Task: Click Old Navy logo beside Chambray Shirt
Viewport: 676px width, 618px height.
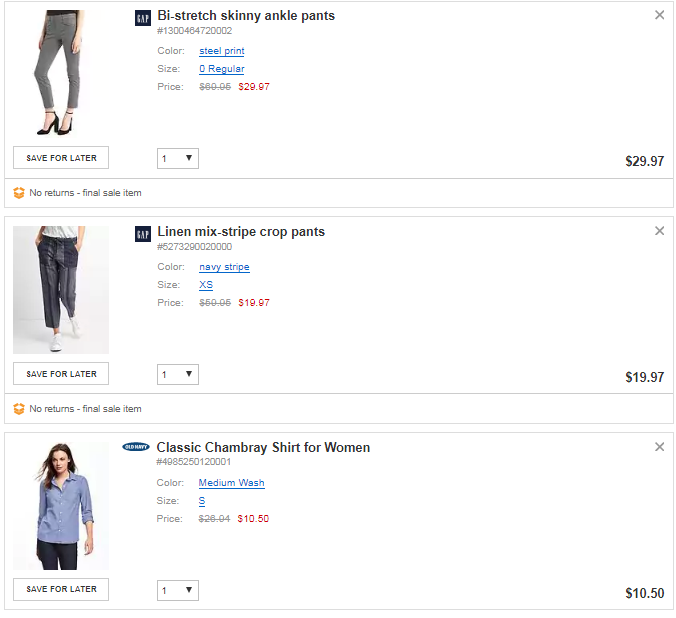Action: tap(136, 447)
